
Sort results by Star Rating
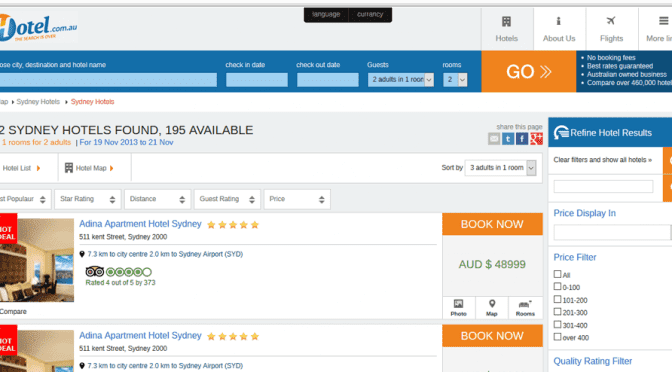(x=88, y=199)
